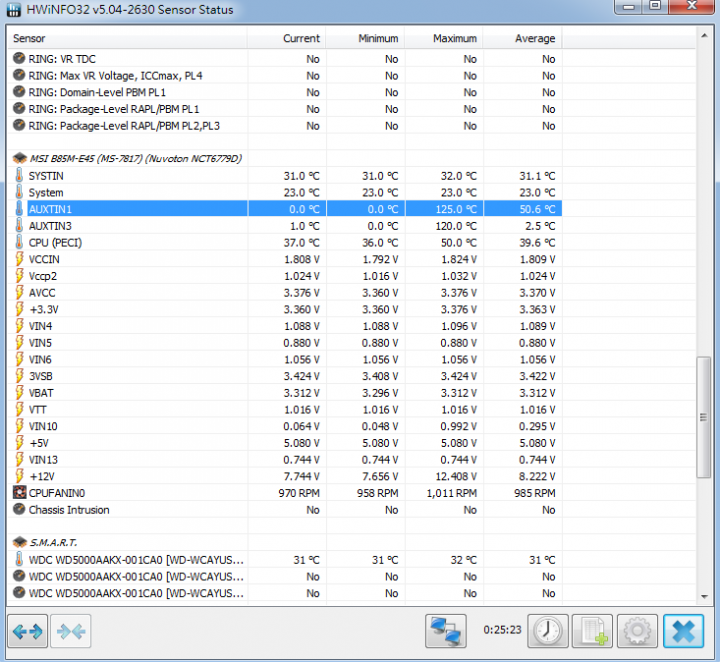Maximize the HWiNFO32 Sensor Status window
Image resolution: width=720 pixels, height=662 pixels.
[655, 6]
